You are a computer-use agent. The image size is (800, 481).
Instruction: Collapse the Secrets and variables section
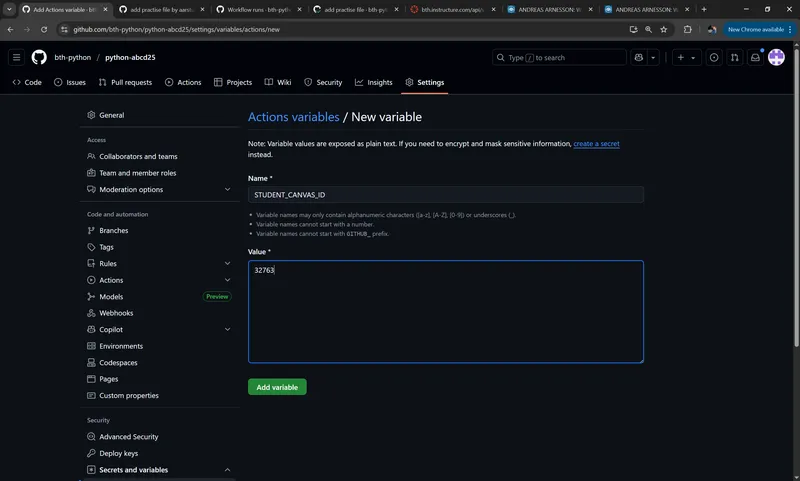(x=227, y=470)
